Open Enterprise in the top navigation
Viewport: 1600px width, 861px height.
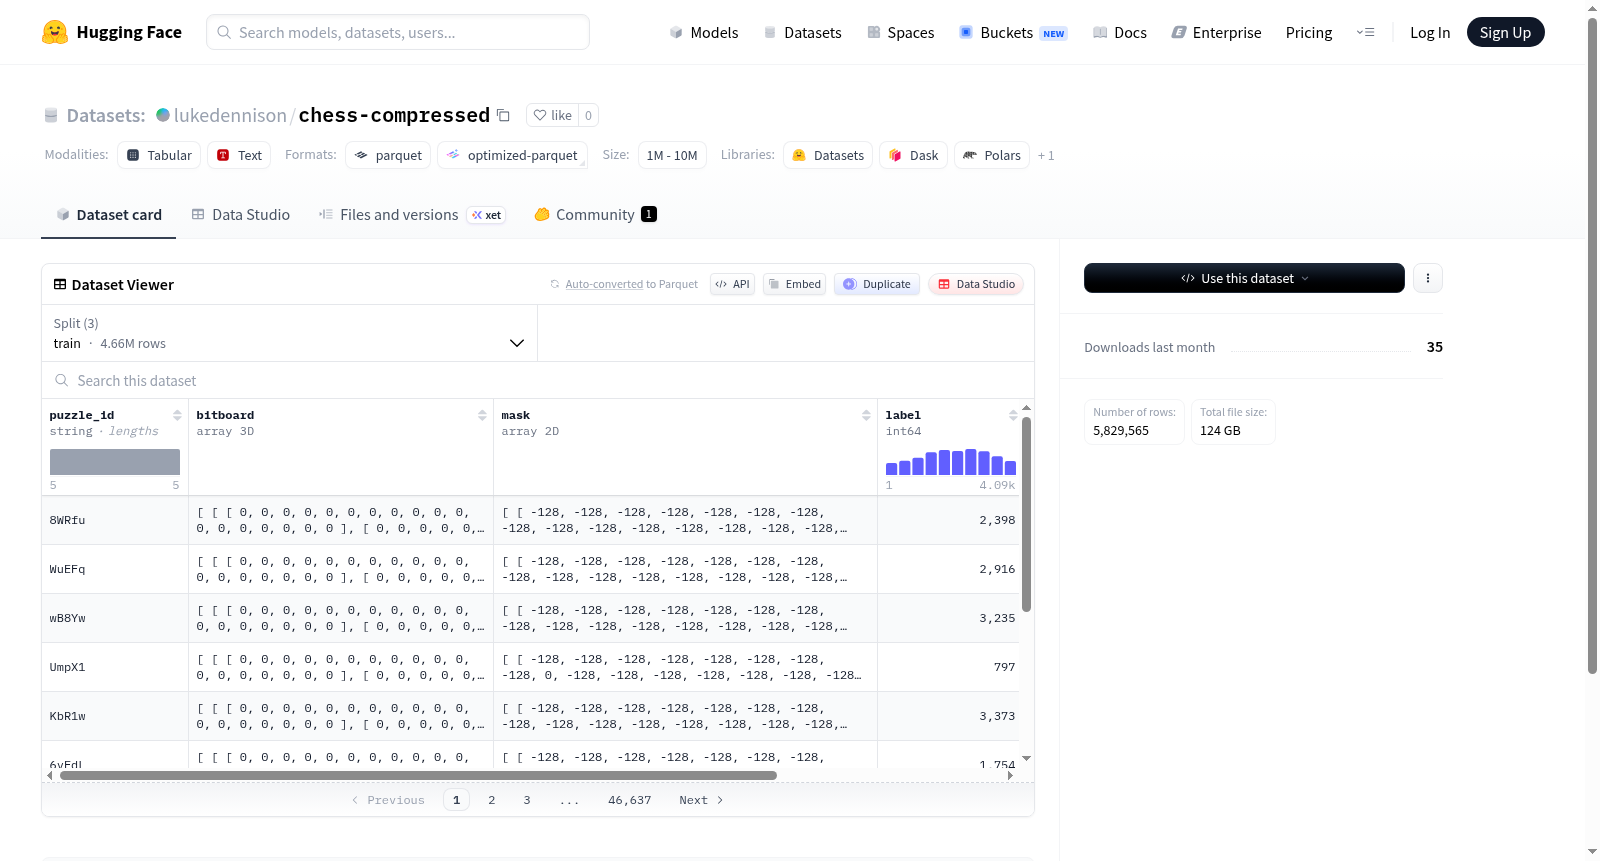click(x=1216, y=32)
